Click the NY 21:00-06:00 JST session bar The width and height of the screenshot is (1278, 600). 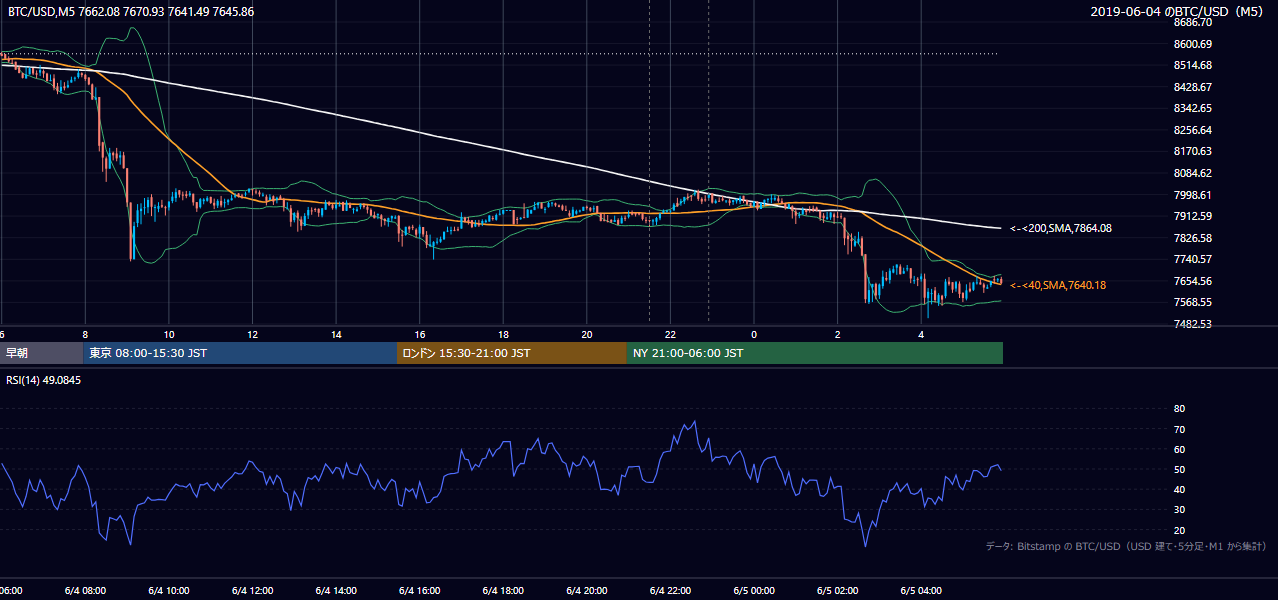coord(815,353)
